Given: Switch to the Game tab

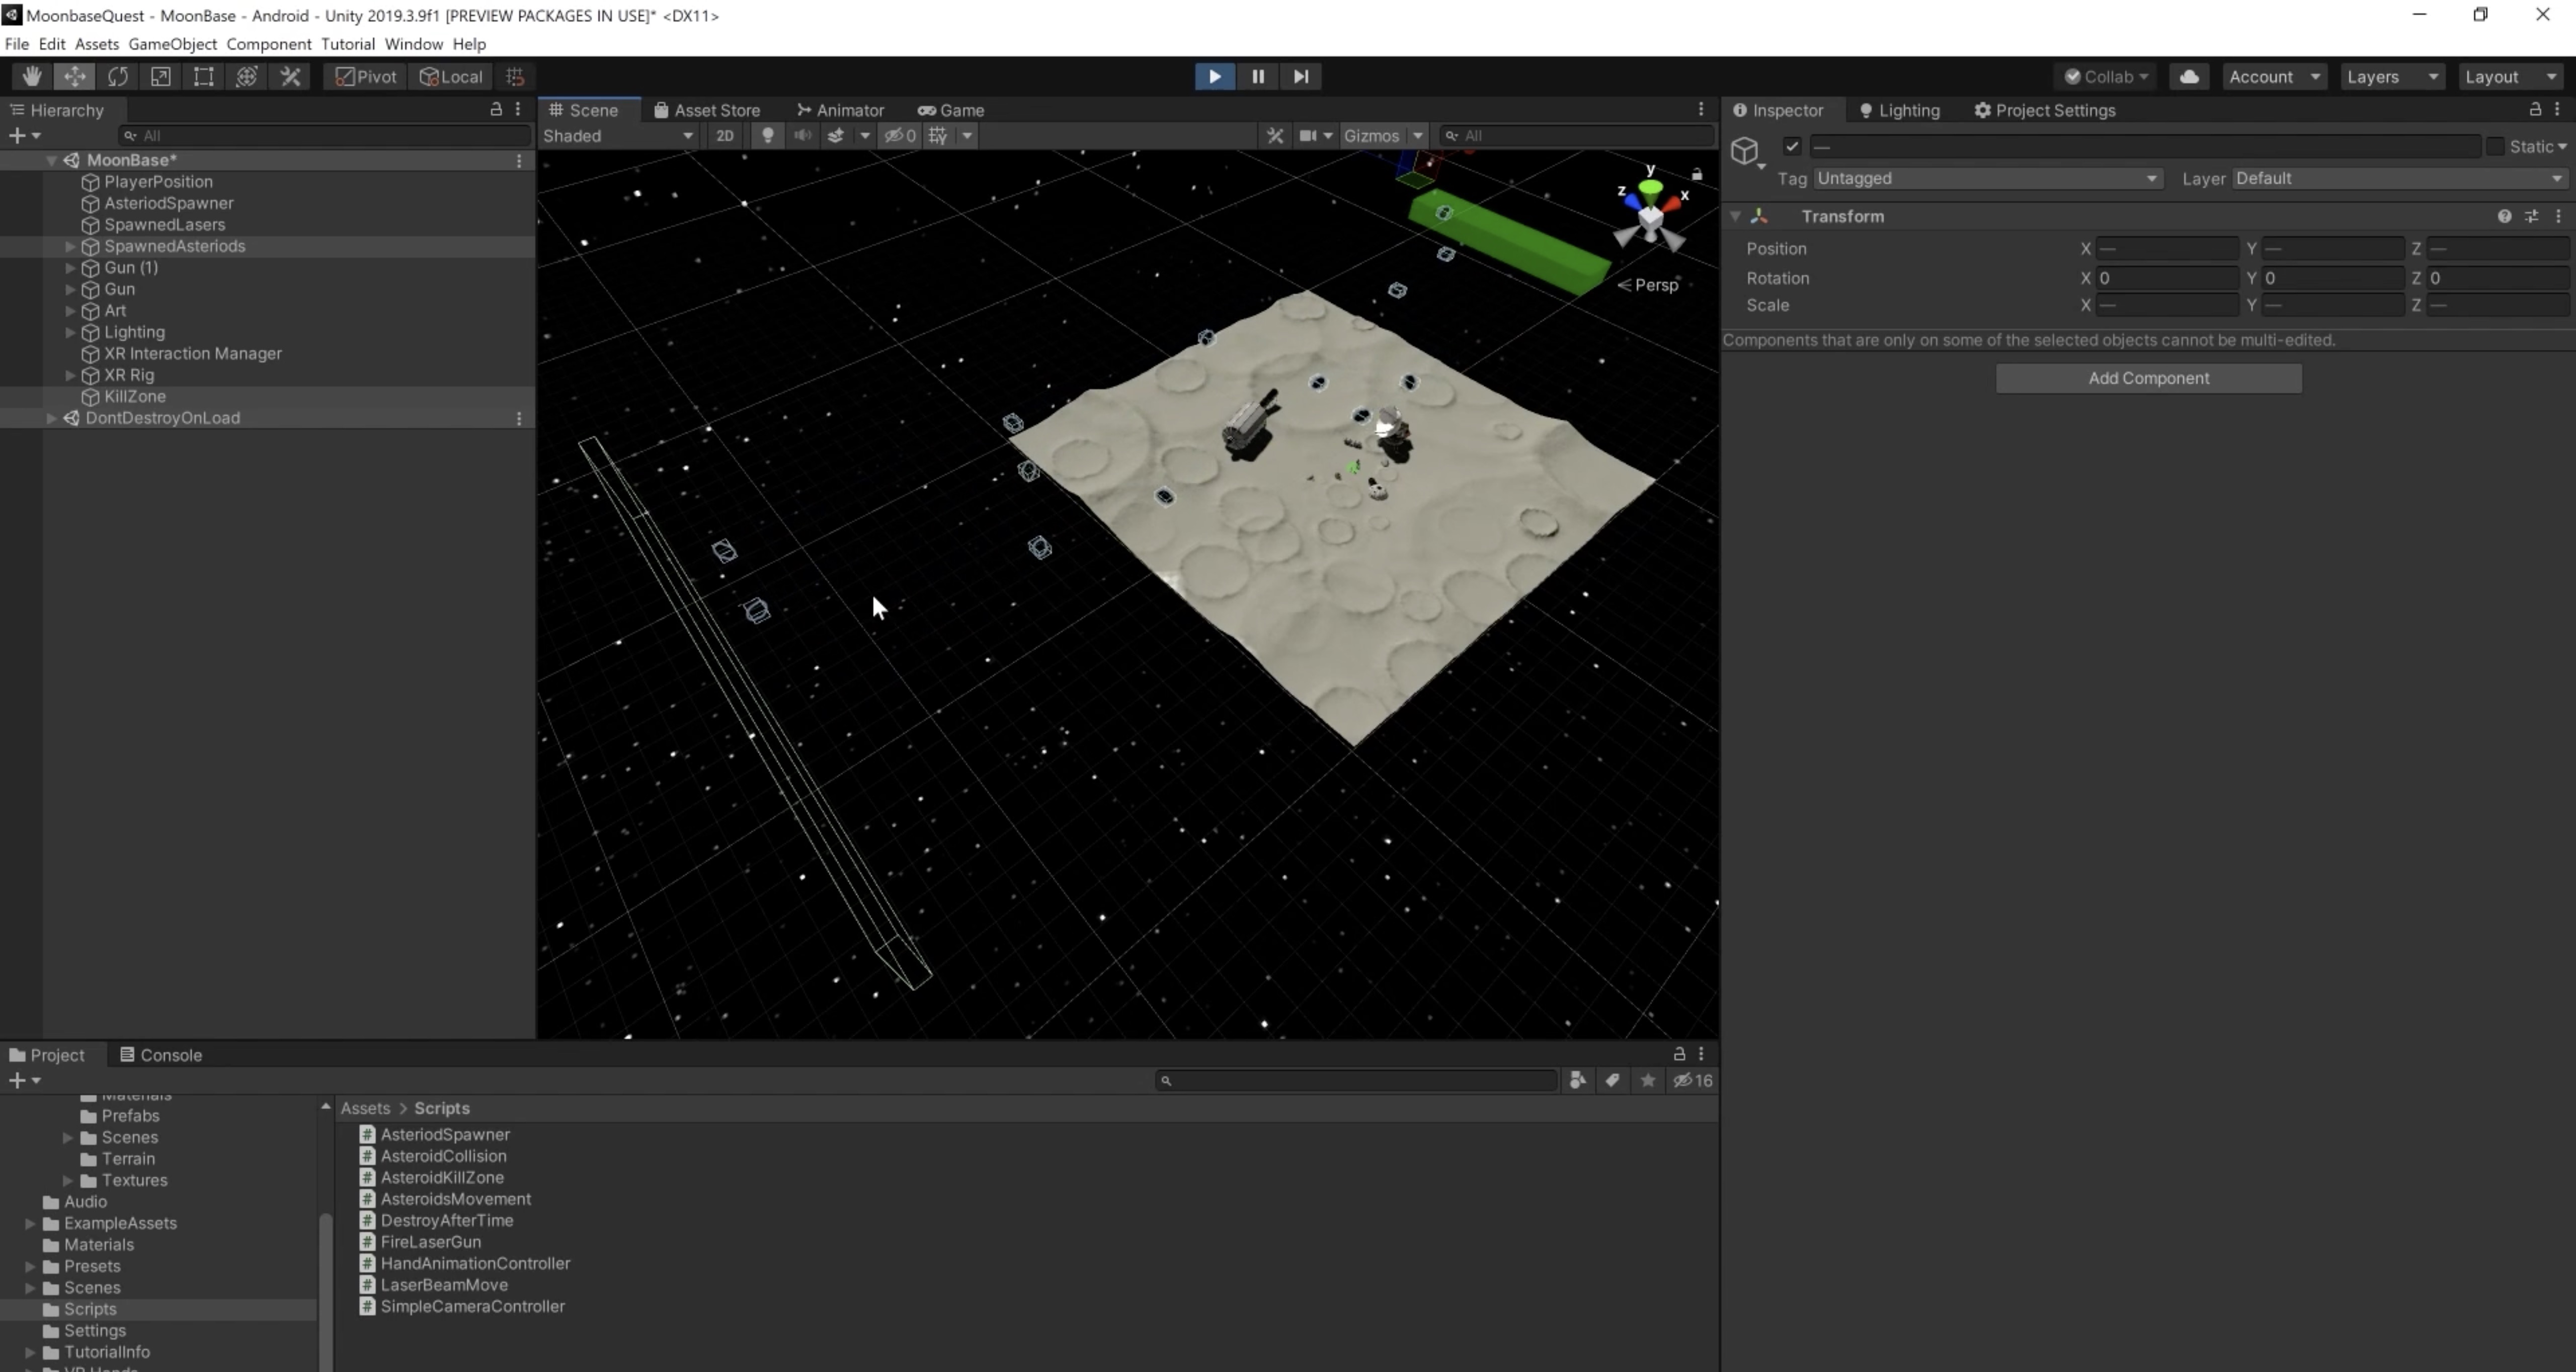Looking at the screenshot, I should pos(951,110).
